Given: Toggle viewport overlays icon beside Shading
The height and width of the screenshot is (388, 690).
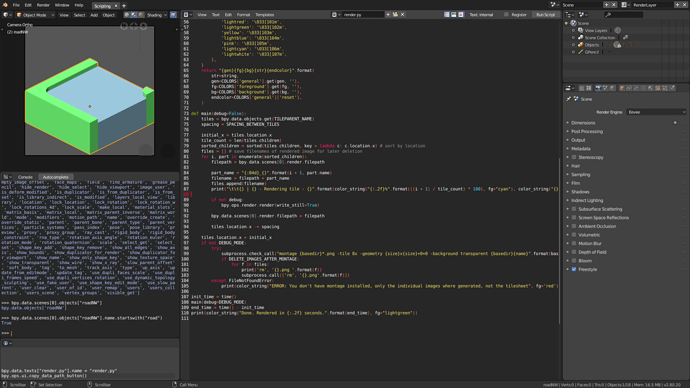Looking at the screenshot, I should [173, 15].
